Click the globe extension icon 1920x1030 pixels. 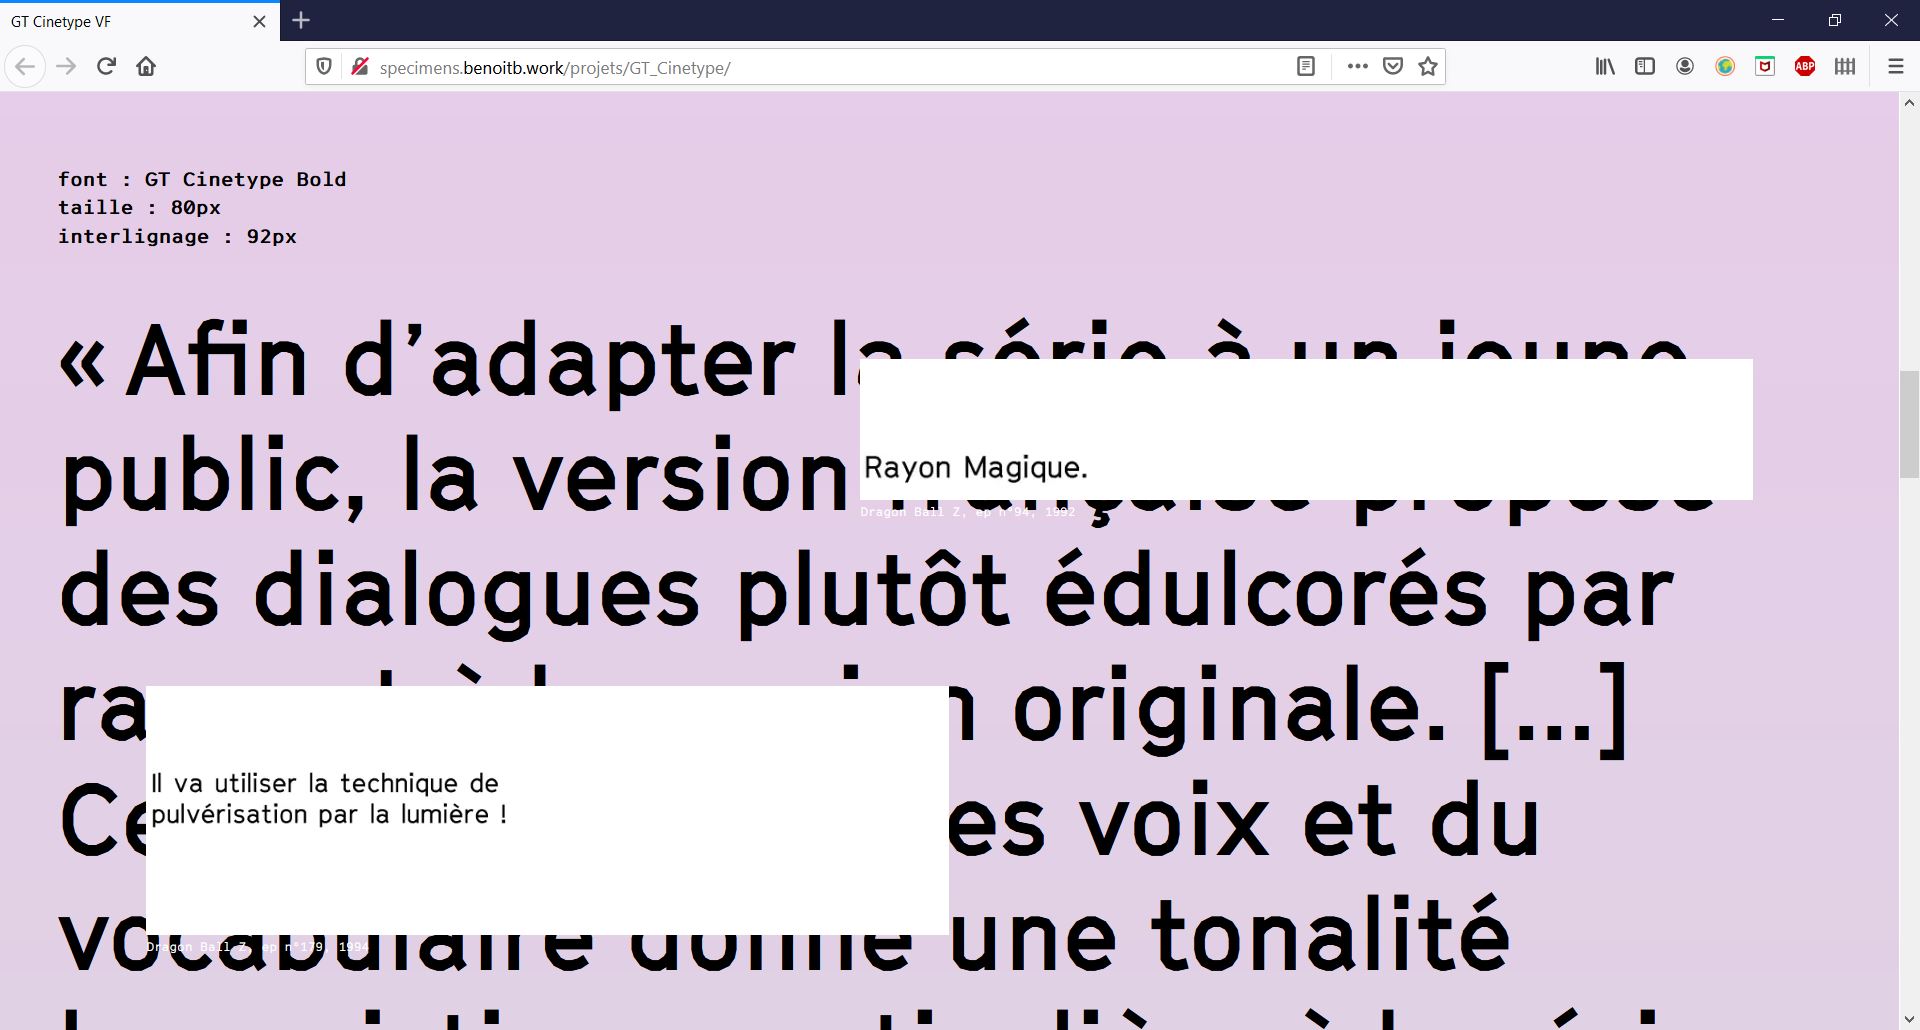coord(1725,67)
